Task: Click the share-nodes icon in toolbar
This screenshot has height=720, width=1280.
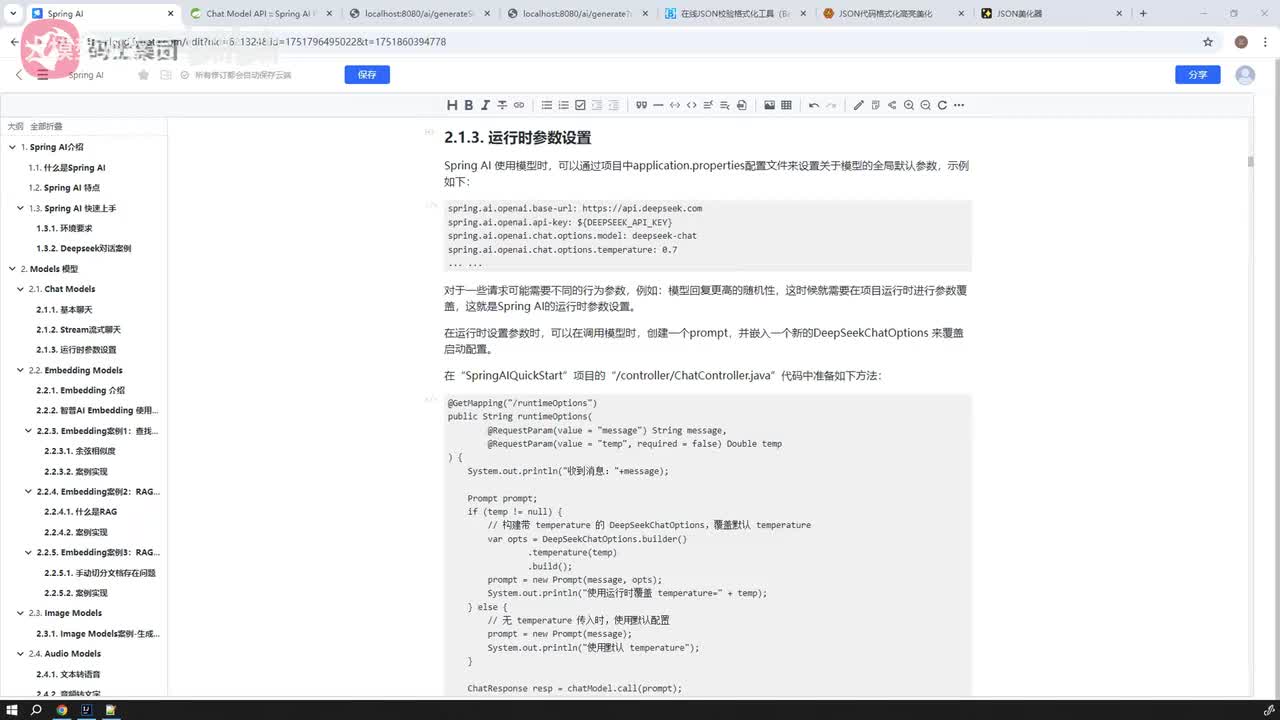Action: pyautogui.click(x=892, y=105)
